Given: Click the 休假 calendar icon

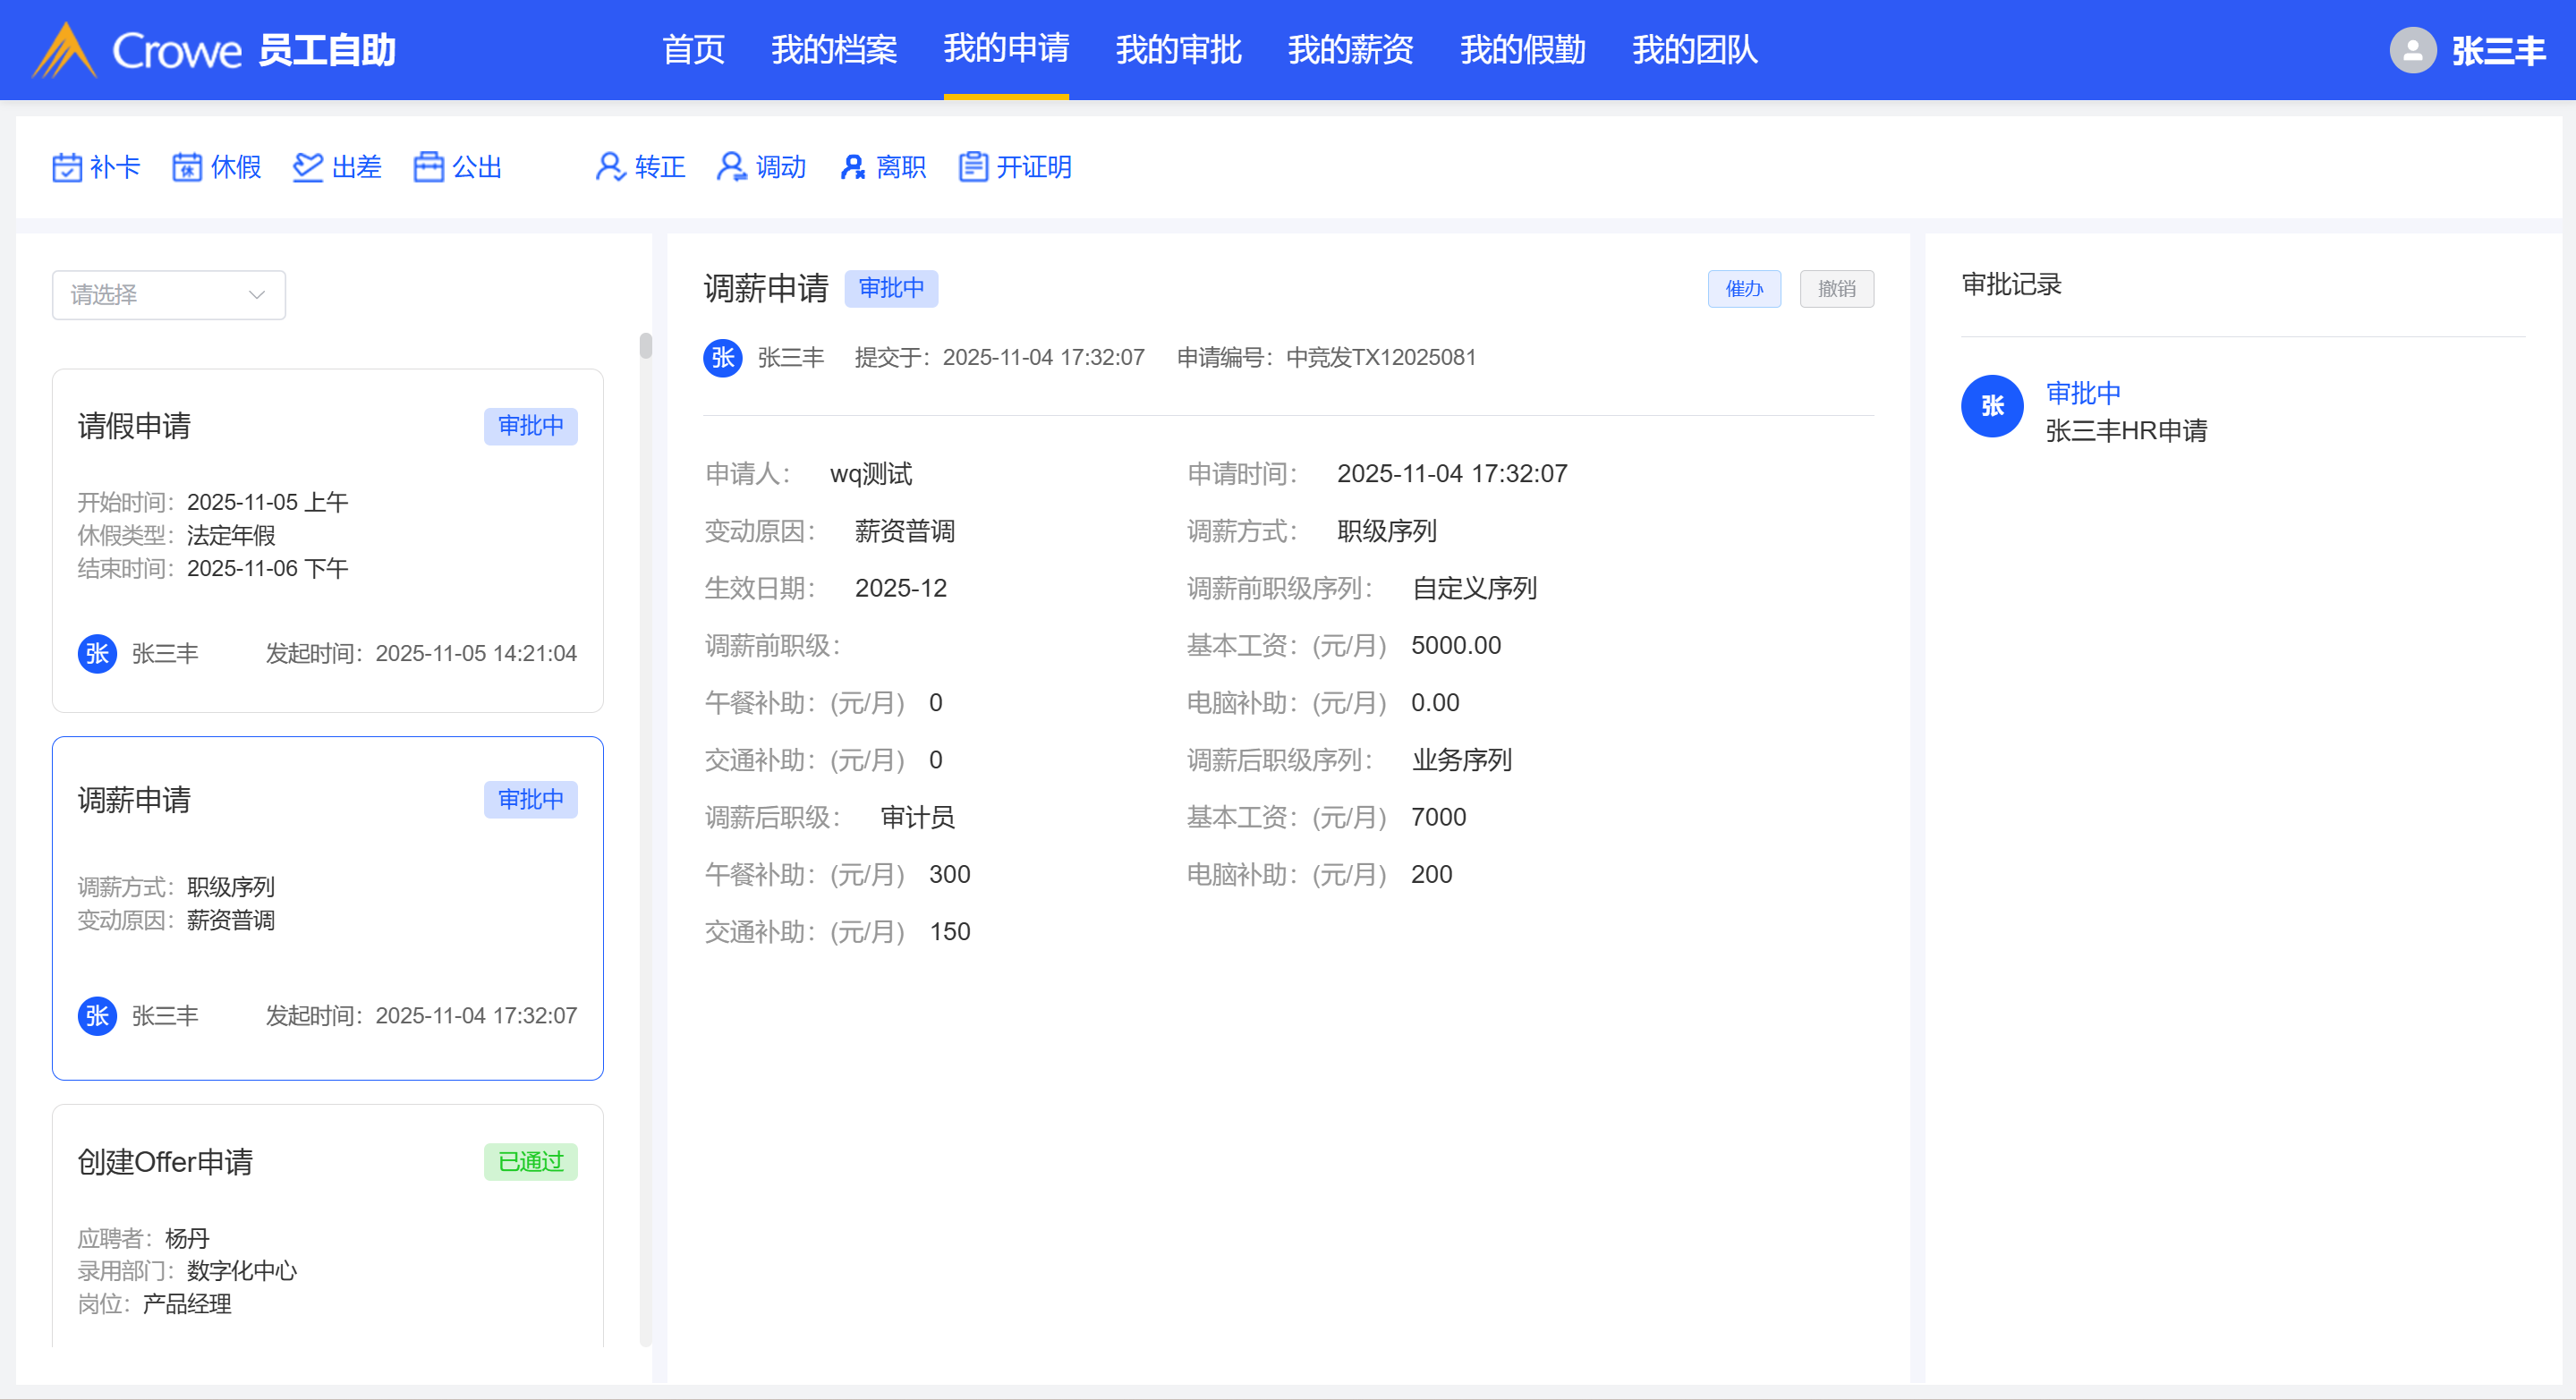Looking at the screenshot, I should pos(187,167).
